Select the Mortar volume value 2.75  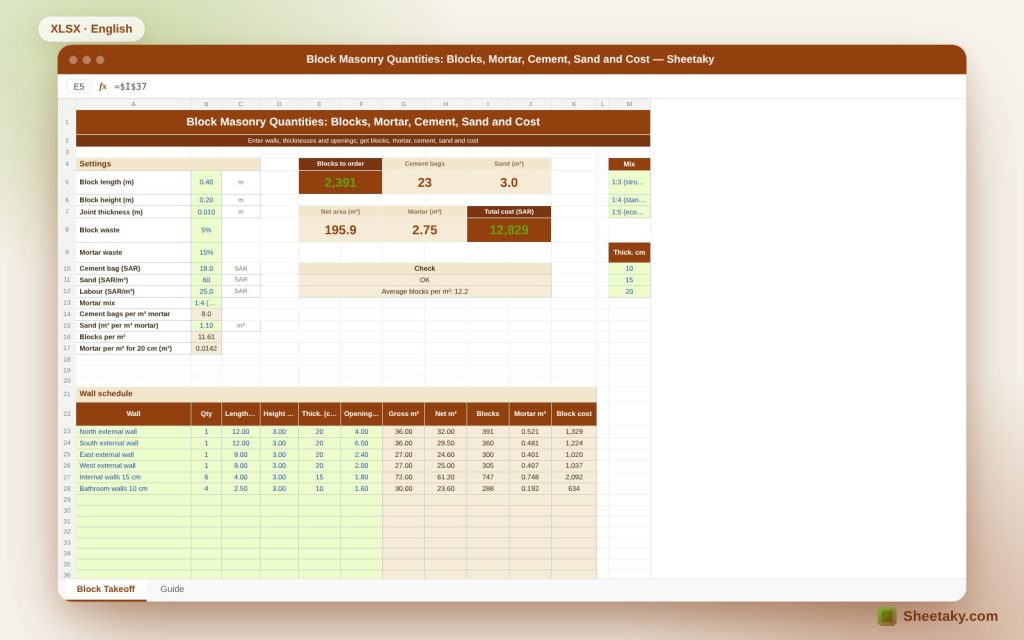coord(424,230)
